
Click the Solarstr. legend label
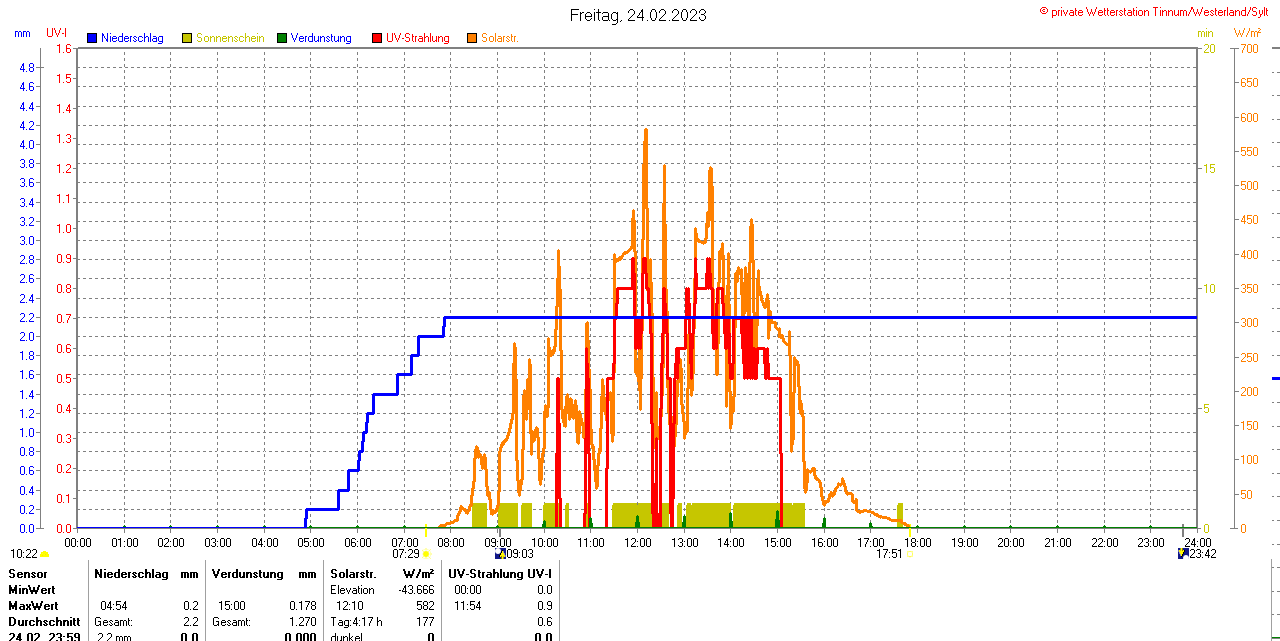coord(499,38)
